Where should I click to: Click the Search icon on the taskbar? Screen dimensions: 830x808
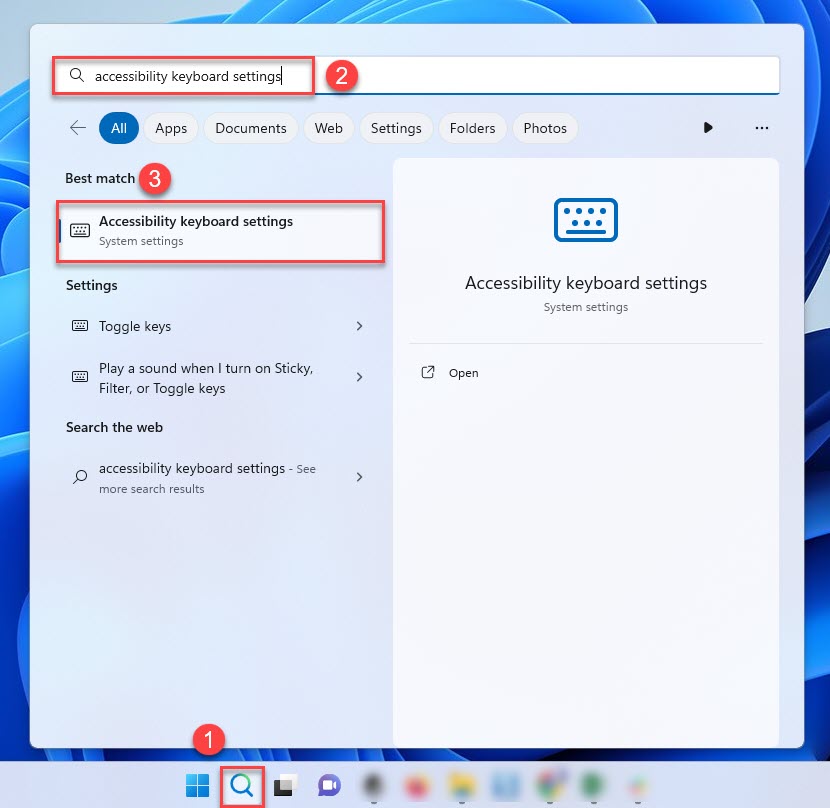click(242, 785)
